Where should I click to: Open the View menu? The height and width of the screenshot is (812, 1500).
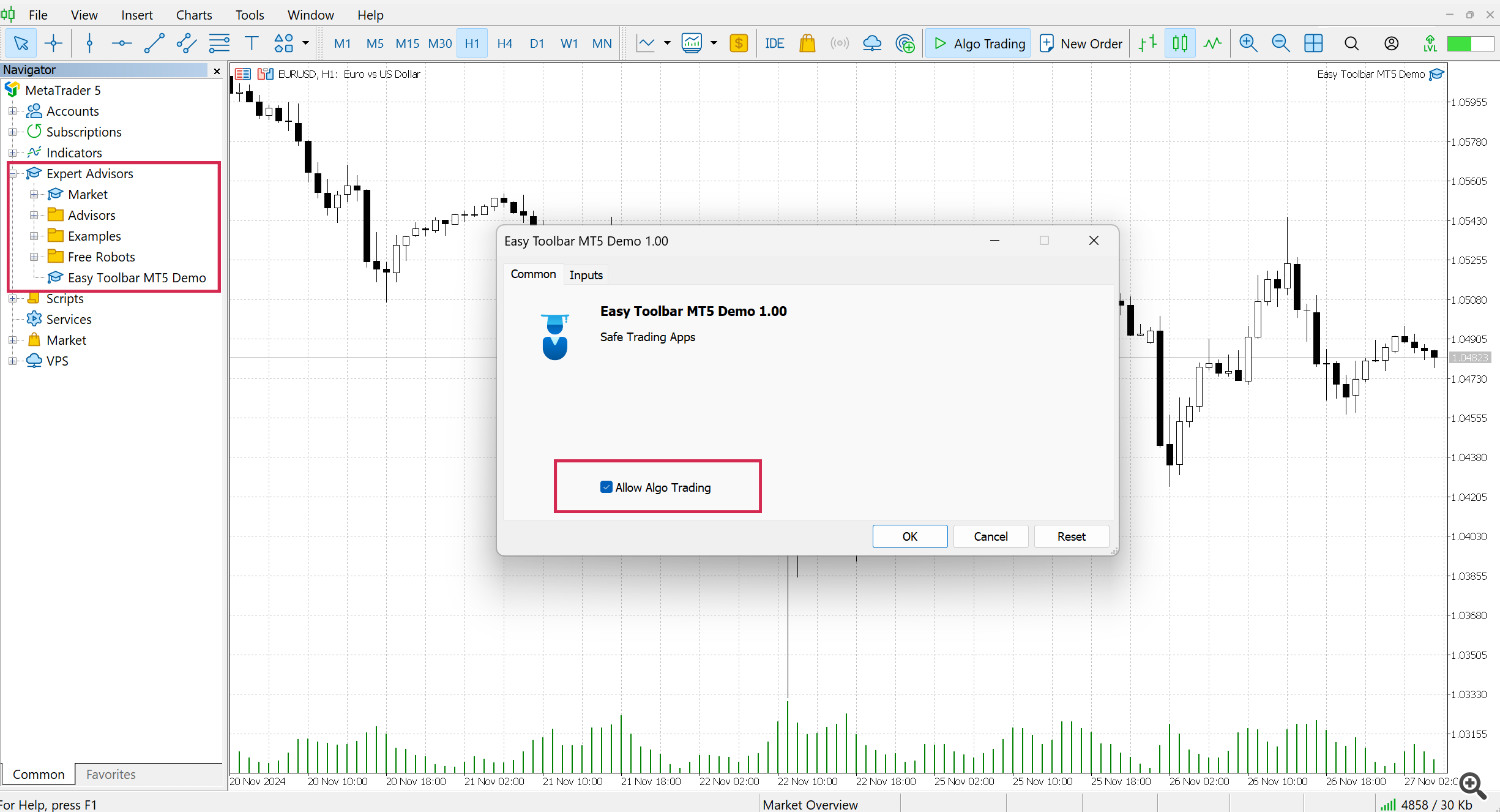[x=85, y=15]
